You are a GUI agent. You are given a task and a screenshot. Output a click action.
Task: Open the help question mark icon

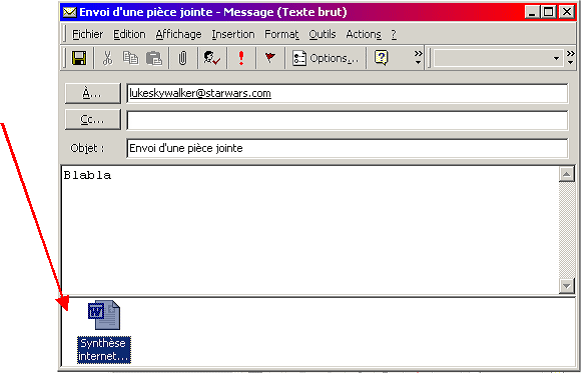click(381, 58)
